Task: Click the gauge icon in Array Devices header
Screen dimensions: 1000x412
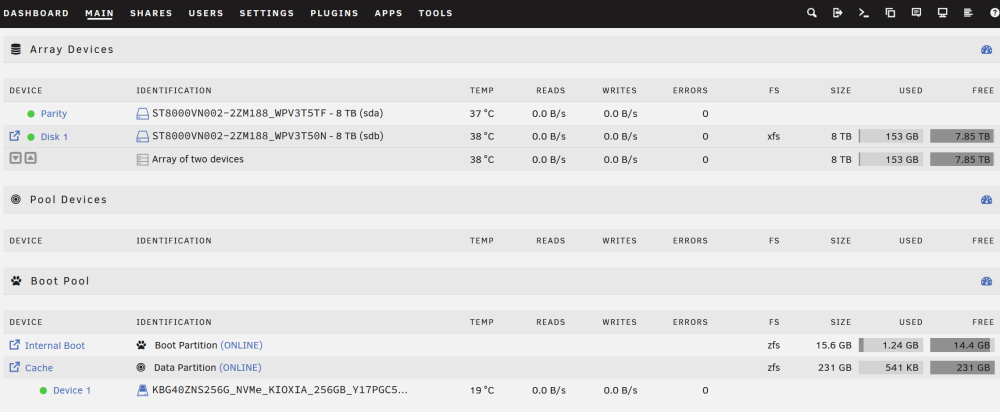Action: (987, 49)
